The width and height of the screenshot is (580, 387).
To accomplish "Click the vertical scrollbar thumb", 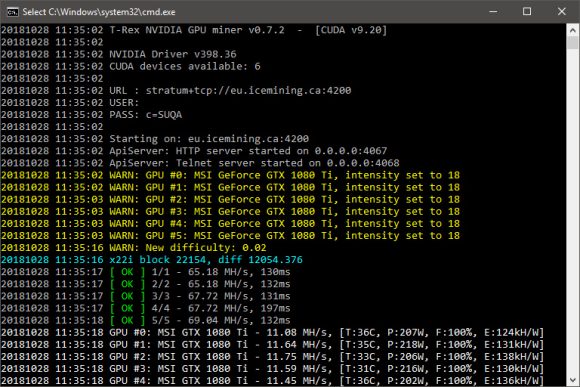I will [573, 42].
